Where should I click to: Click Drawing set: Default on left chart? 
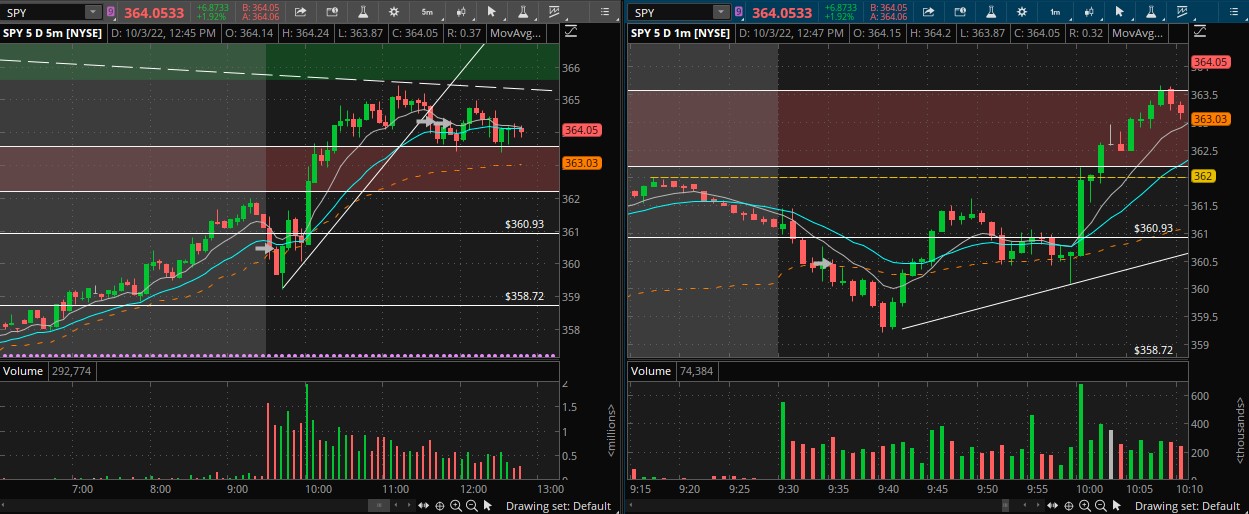[558, 506]
